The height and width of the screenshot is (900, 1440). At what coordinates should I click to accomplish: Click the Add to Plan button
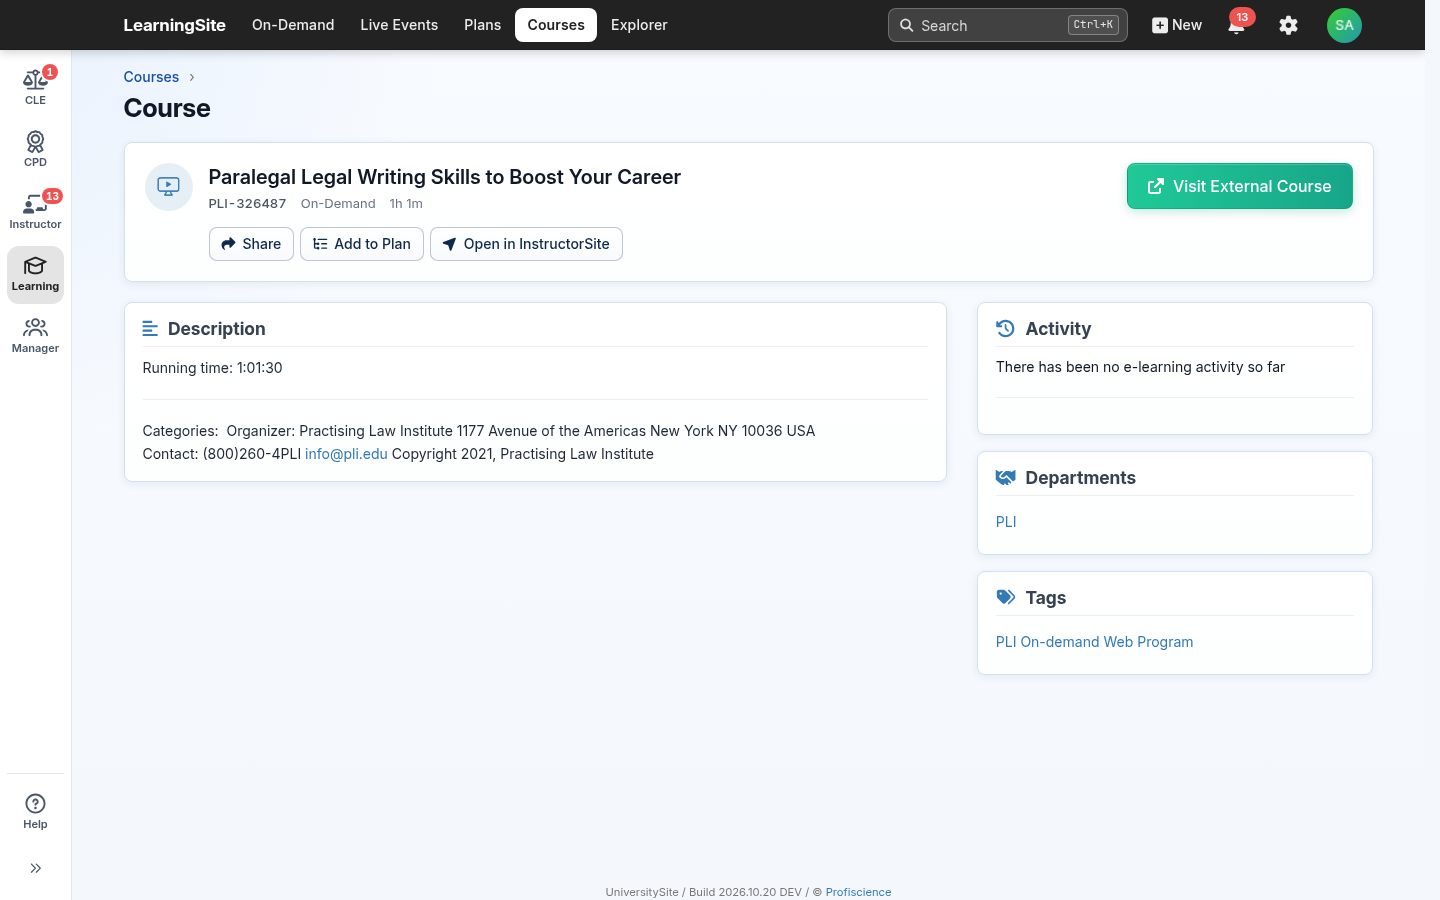click(x=362, y=244)
